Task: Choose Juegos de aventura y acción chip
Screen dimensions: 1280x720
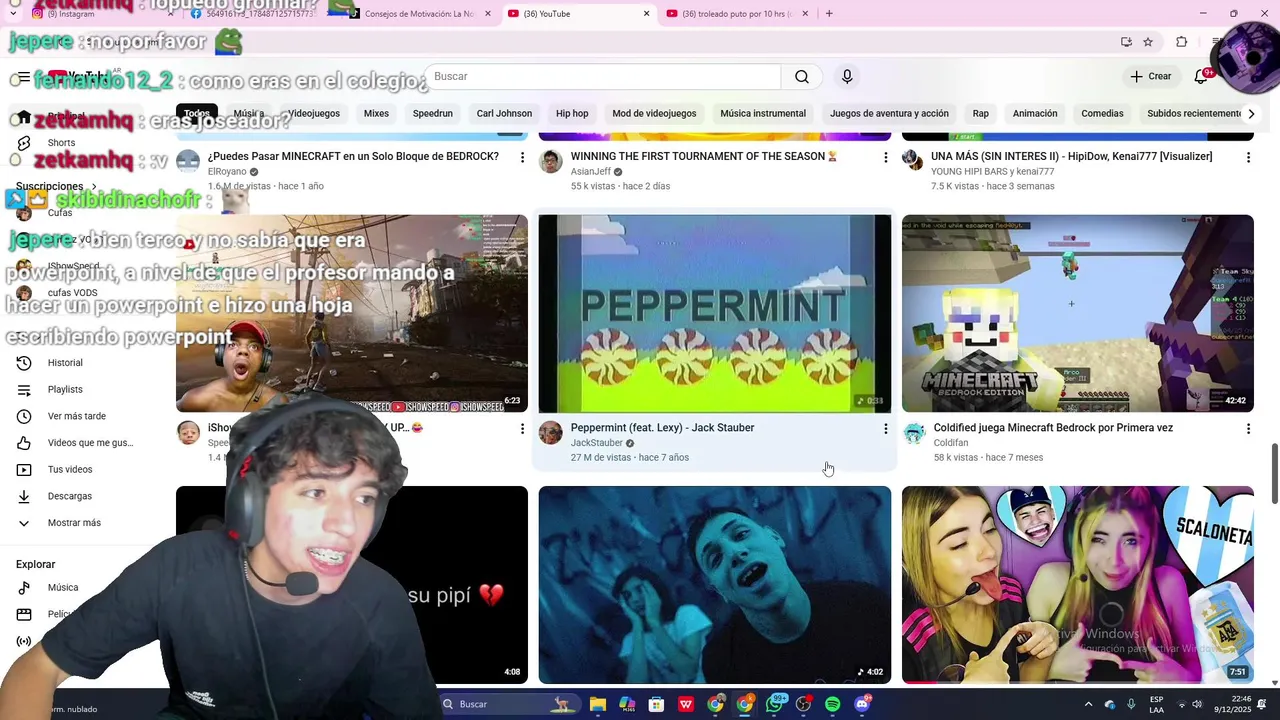Action: (x=889, y=114)
